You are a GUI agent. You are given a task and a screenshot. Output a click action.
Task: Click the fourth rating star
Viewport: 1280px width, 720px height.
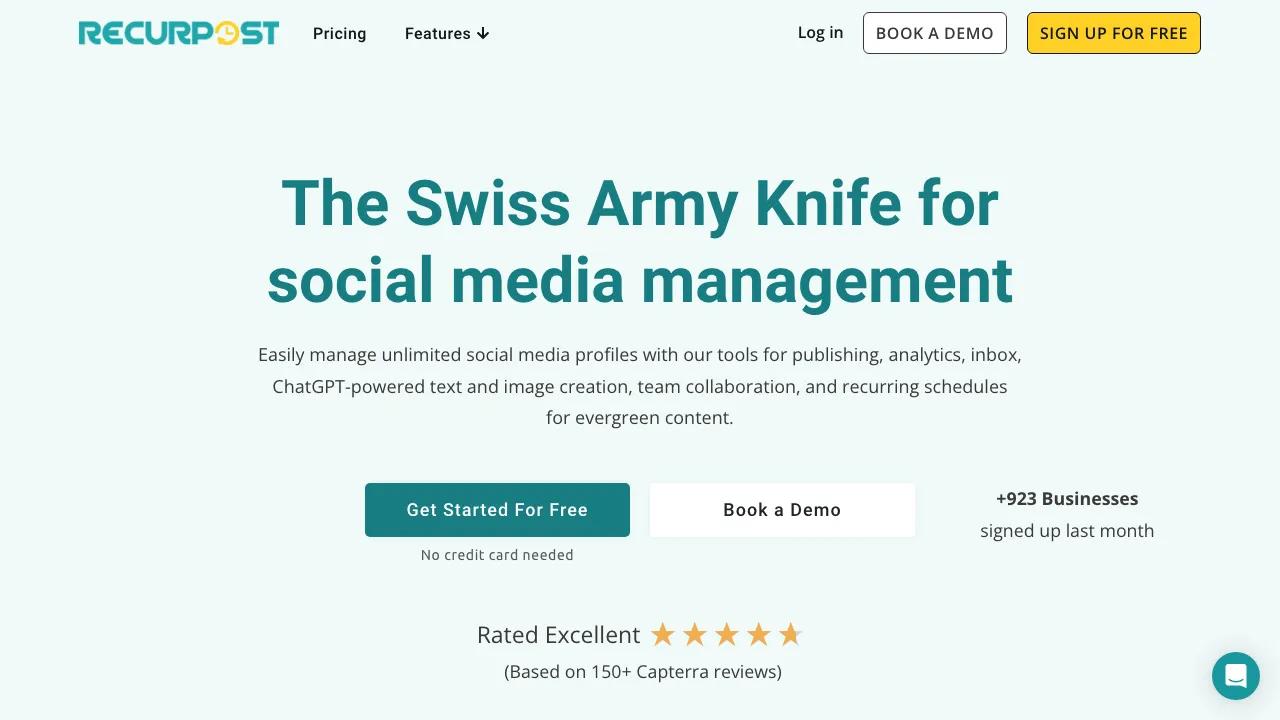[758, 635]
